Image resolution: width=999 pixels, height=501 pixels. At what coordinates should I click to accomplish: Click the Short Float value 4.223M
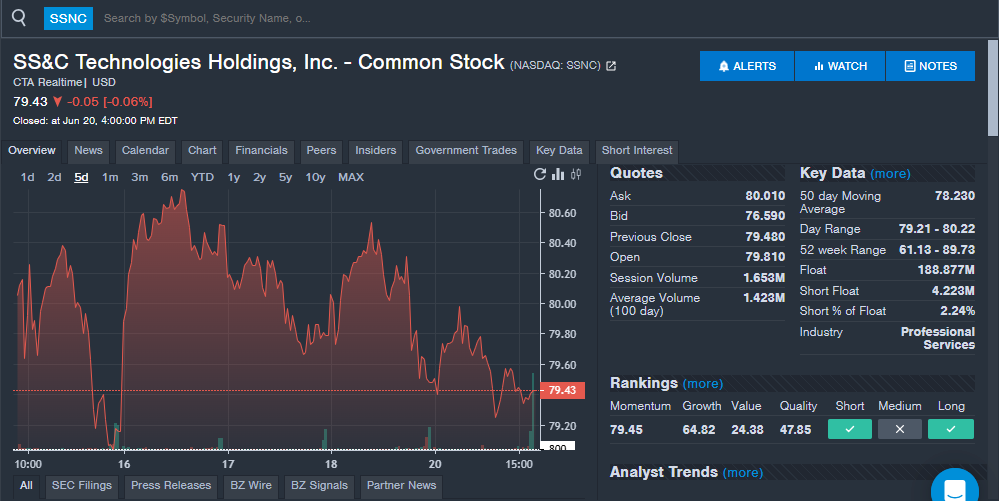pyautogui.click(x=952, y=291)
